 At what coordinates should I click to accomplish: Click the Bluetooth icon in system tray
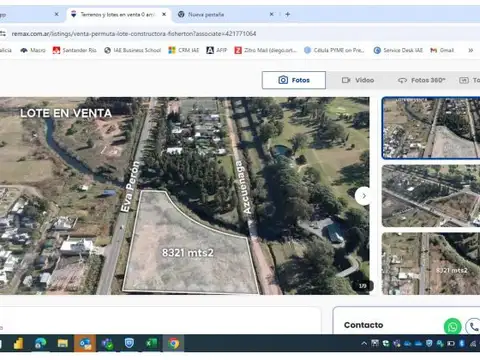click(462, 343)
